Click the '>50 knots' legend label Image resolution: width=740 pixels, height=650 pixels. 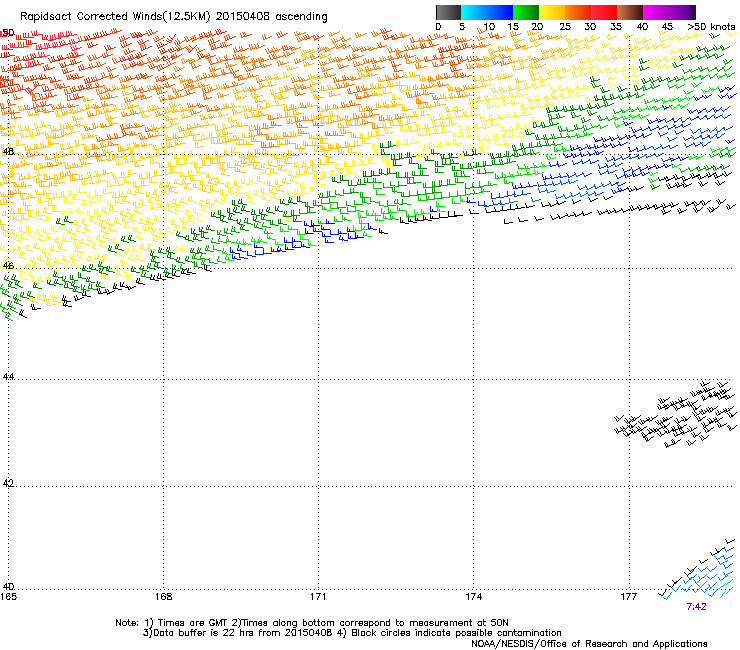(x=711, y=27)
